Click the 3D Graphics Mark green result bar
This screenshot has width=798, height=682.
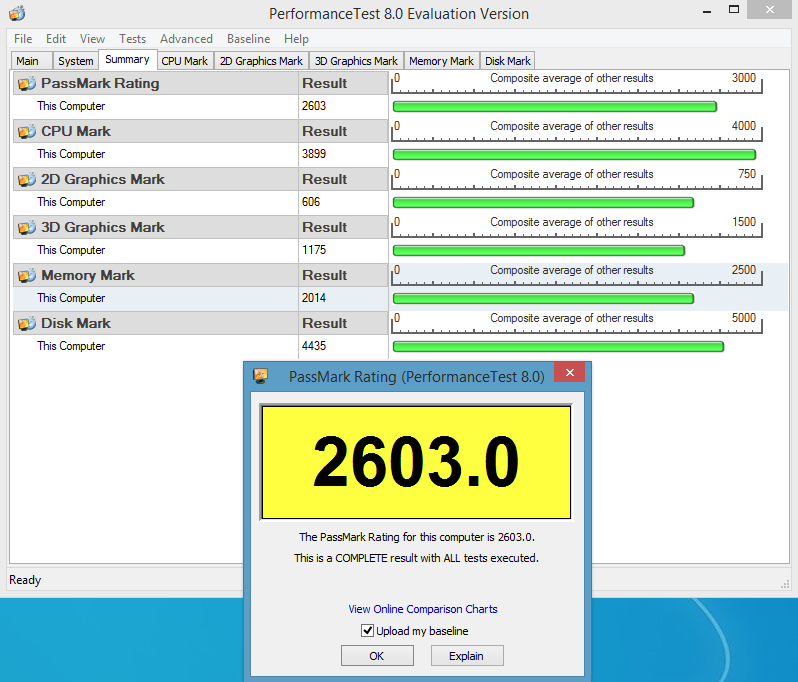coord(538,250)
